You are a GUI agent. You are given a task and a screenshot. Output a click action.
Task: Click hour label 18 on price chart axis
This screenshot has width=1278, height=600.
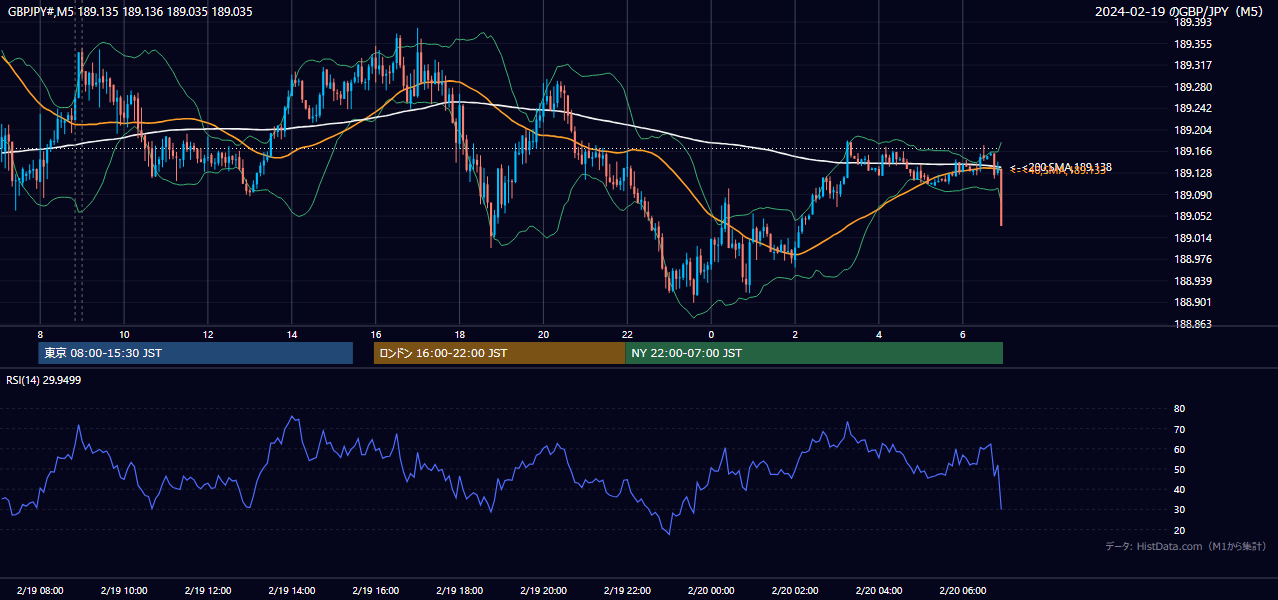point(459,334)
